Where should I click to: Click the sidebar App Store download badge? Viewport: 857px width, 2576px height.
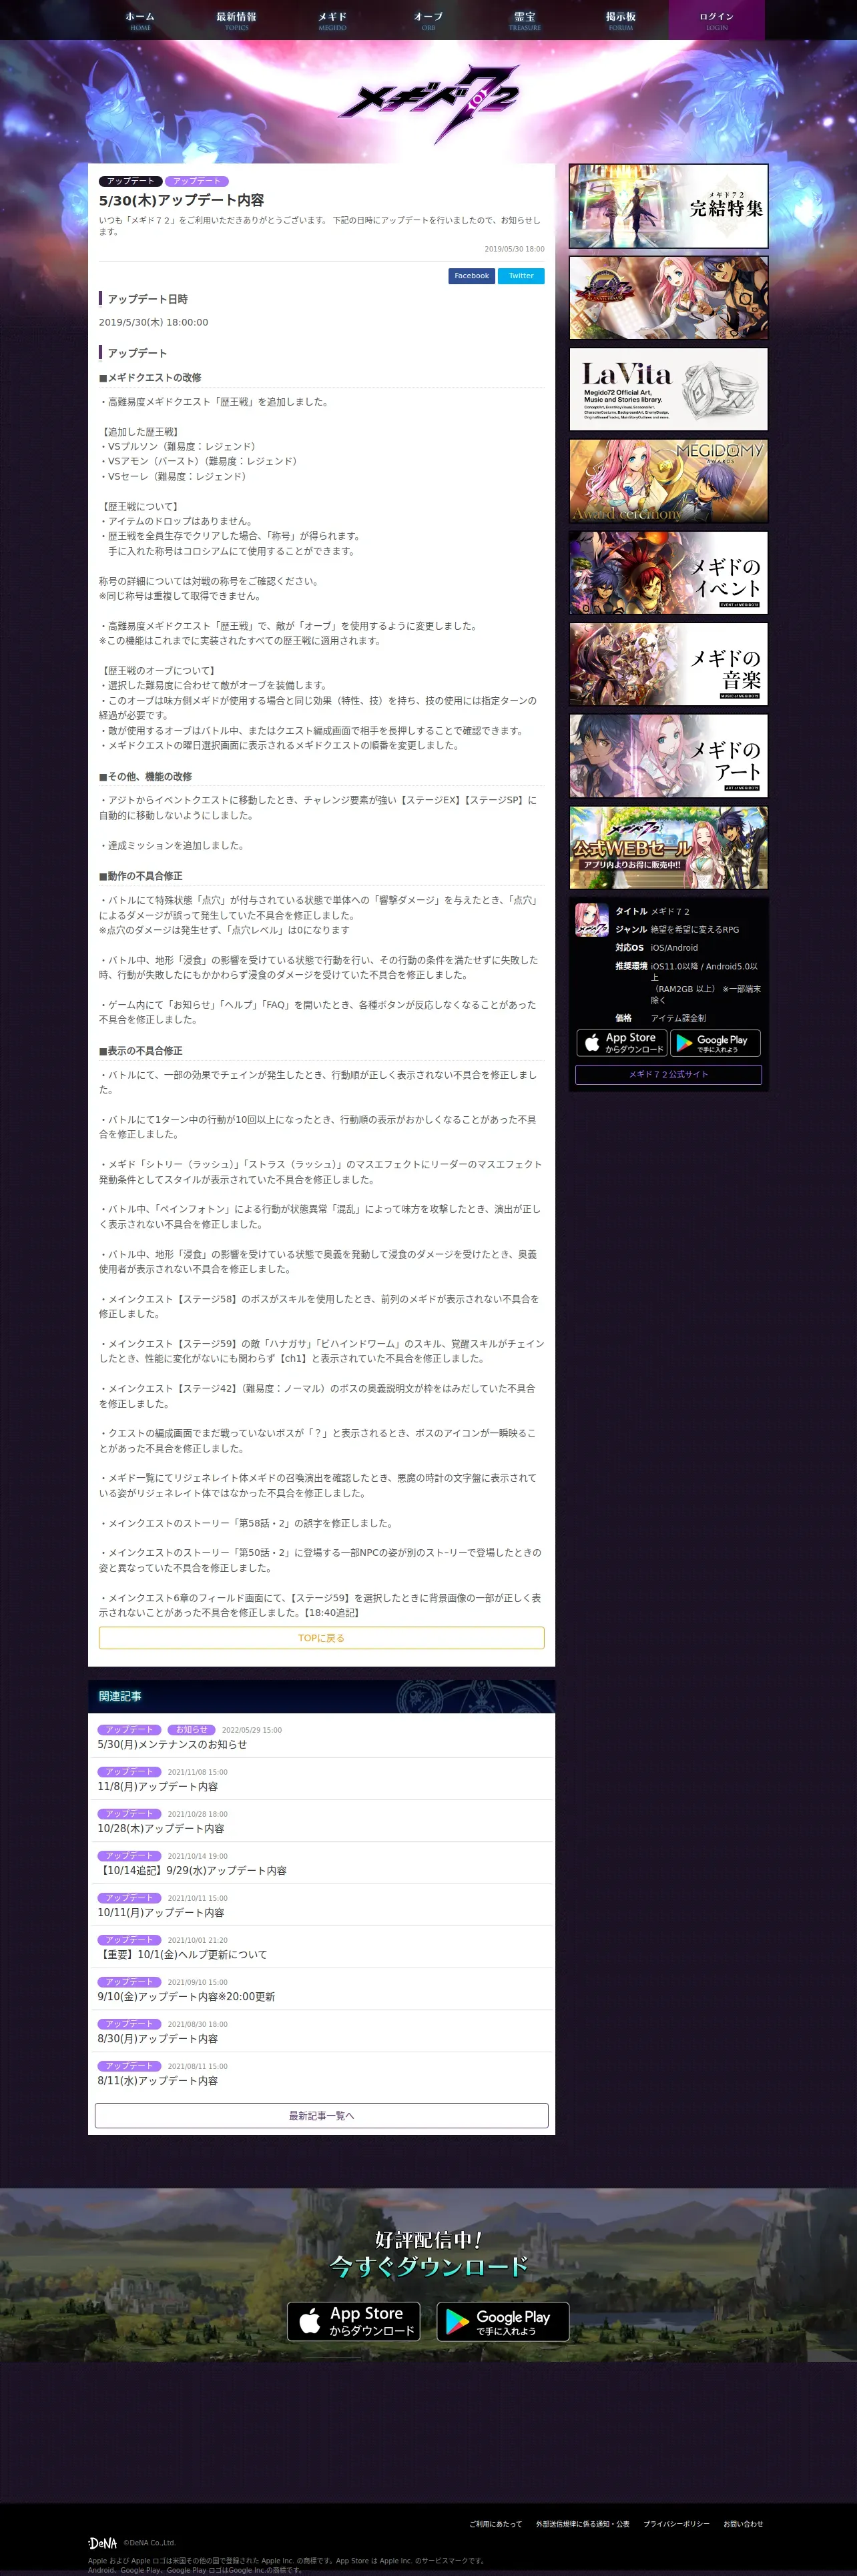(621, 1043)
